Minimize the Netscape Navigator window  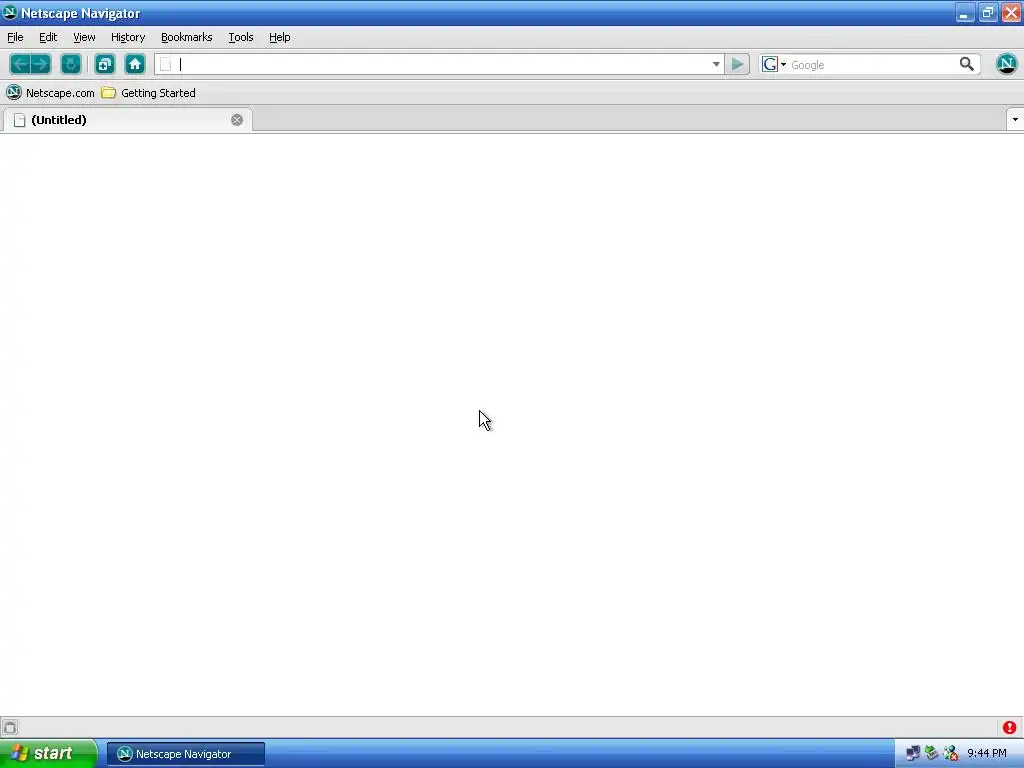(964, 12)
